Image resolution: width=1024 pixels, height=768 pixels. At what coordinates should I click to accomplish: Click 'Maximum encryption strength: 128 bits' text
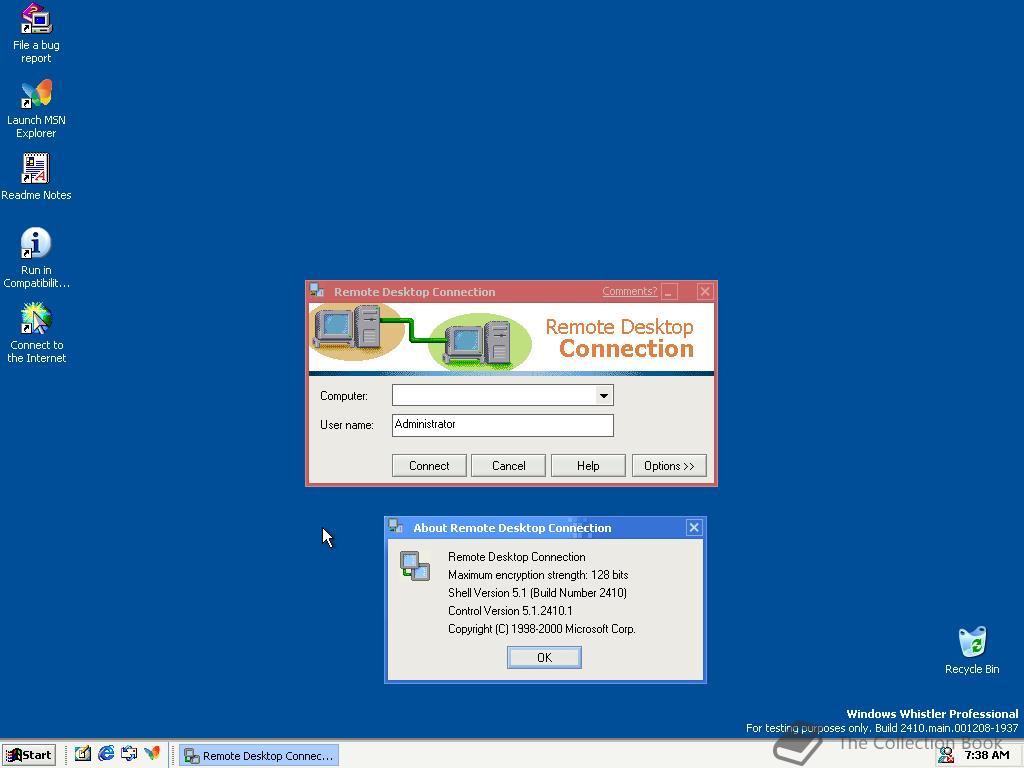tap(538, 575)
